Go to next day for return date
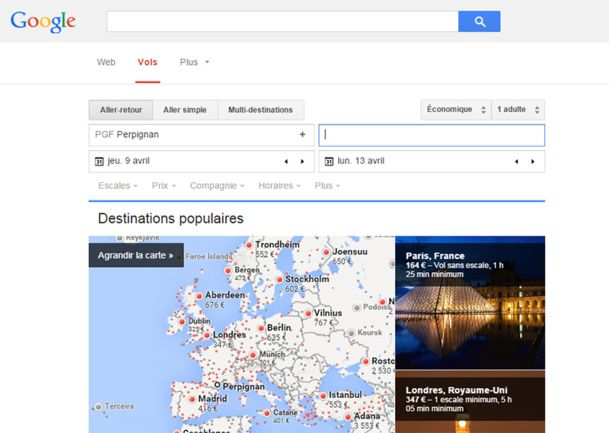 point(533,162)
